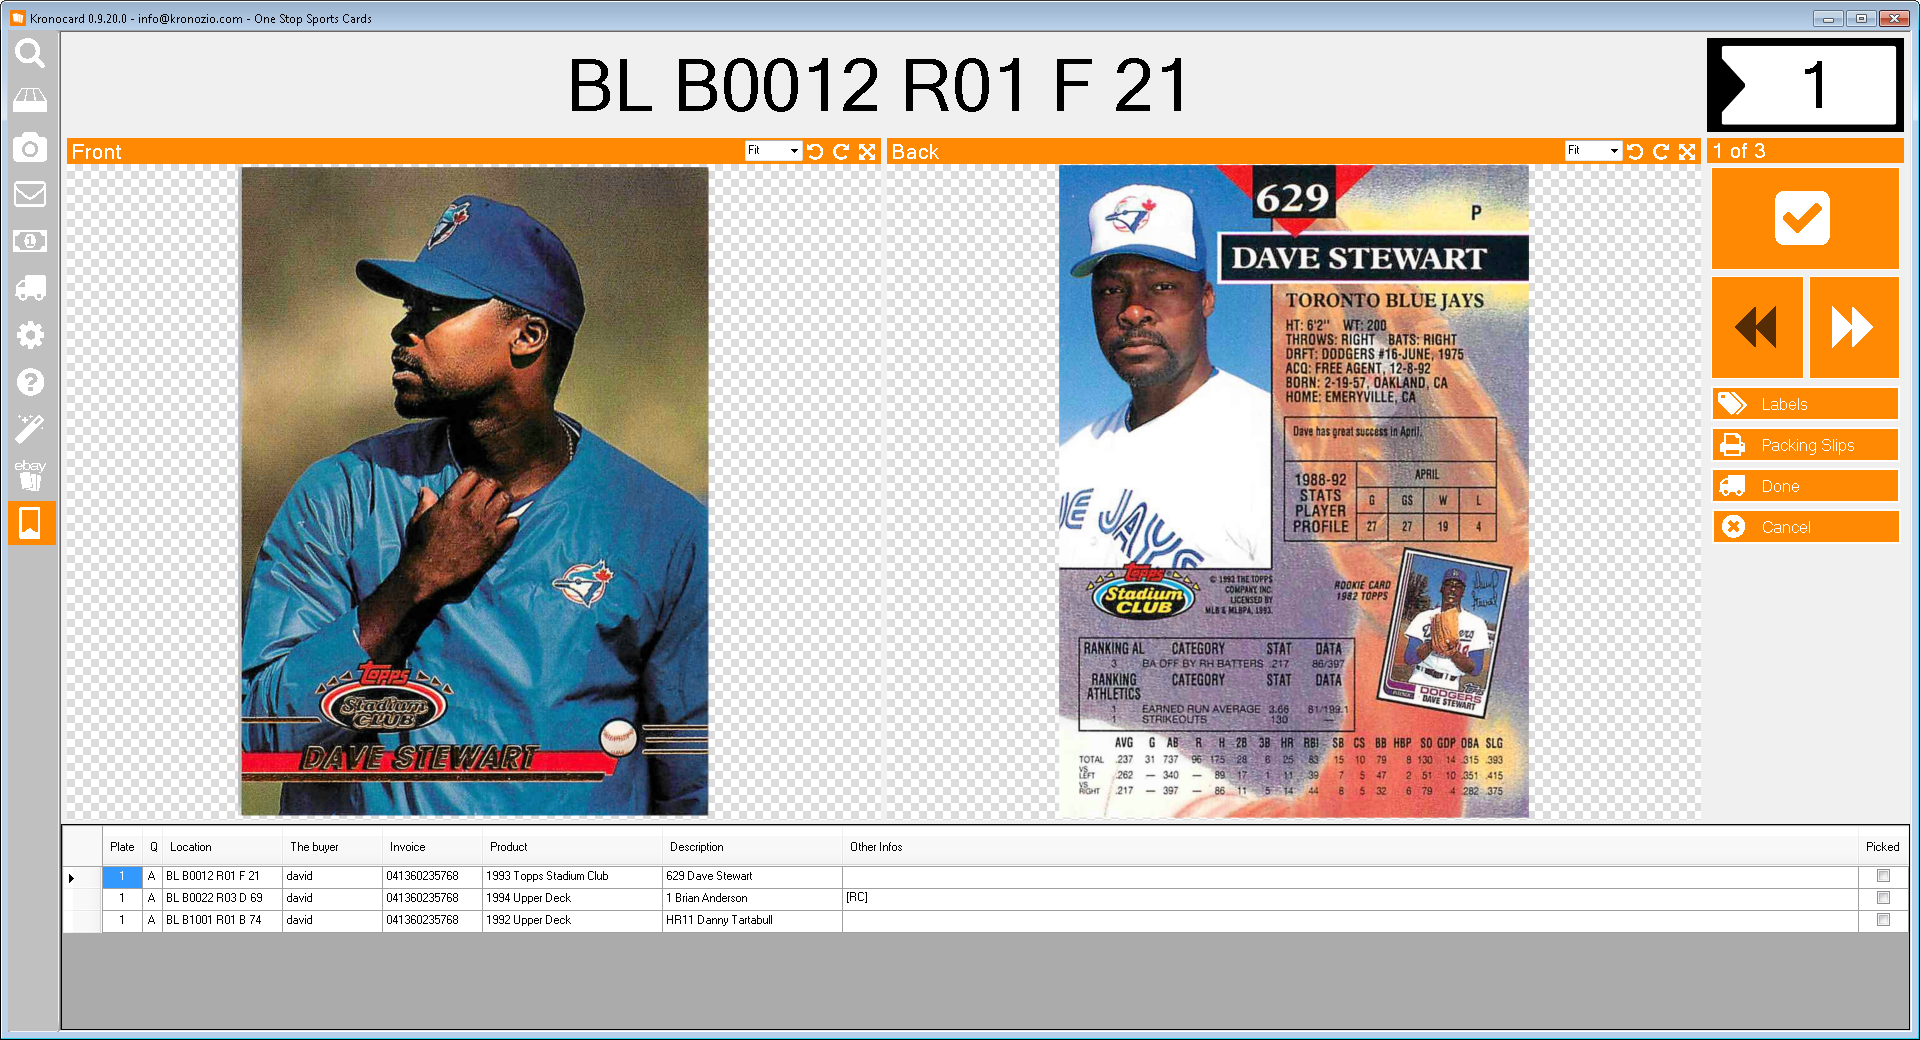This screenshot has width=1920, height=1040.
Task: Restore down the Kronocard window
Action: click(x=1861, y=18)
